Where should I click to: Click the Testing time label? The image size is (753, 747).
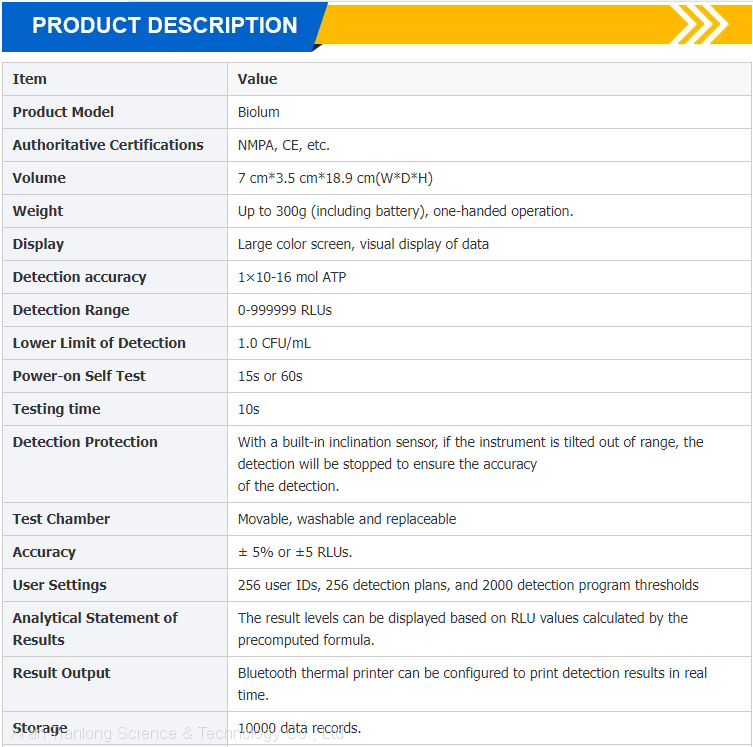pos(56,409)
